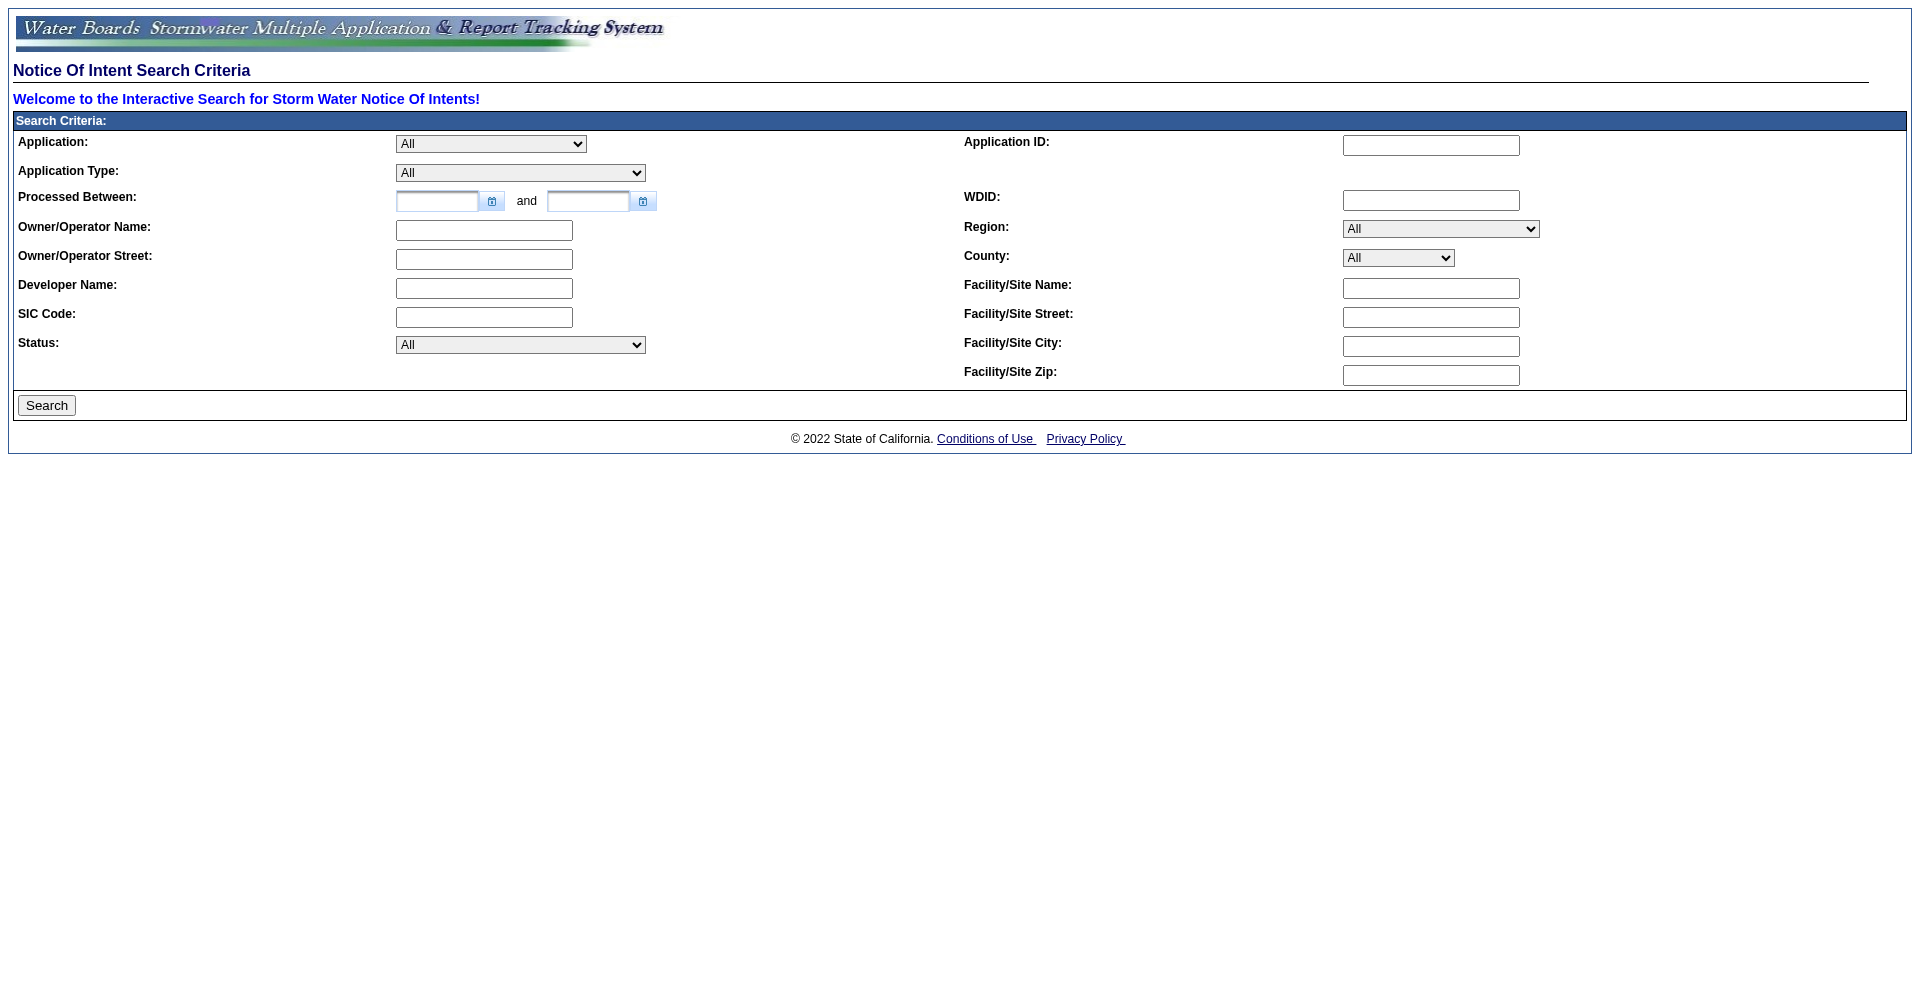Image resolution: width=1920 pixels, height=993 pixels.
Task: Click the Facility/Site Zip input field
Action: [x=1430, y=376]
